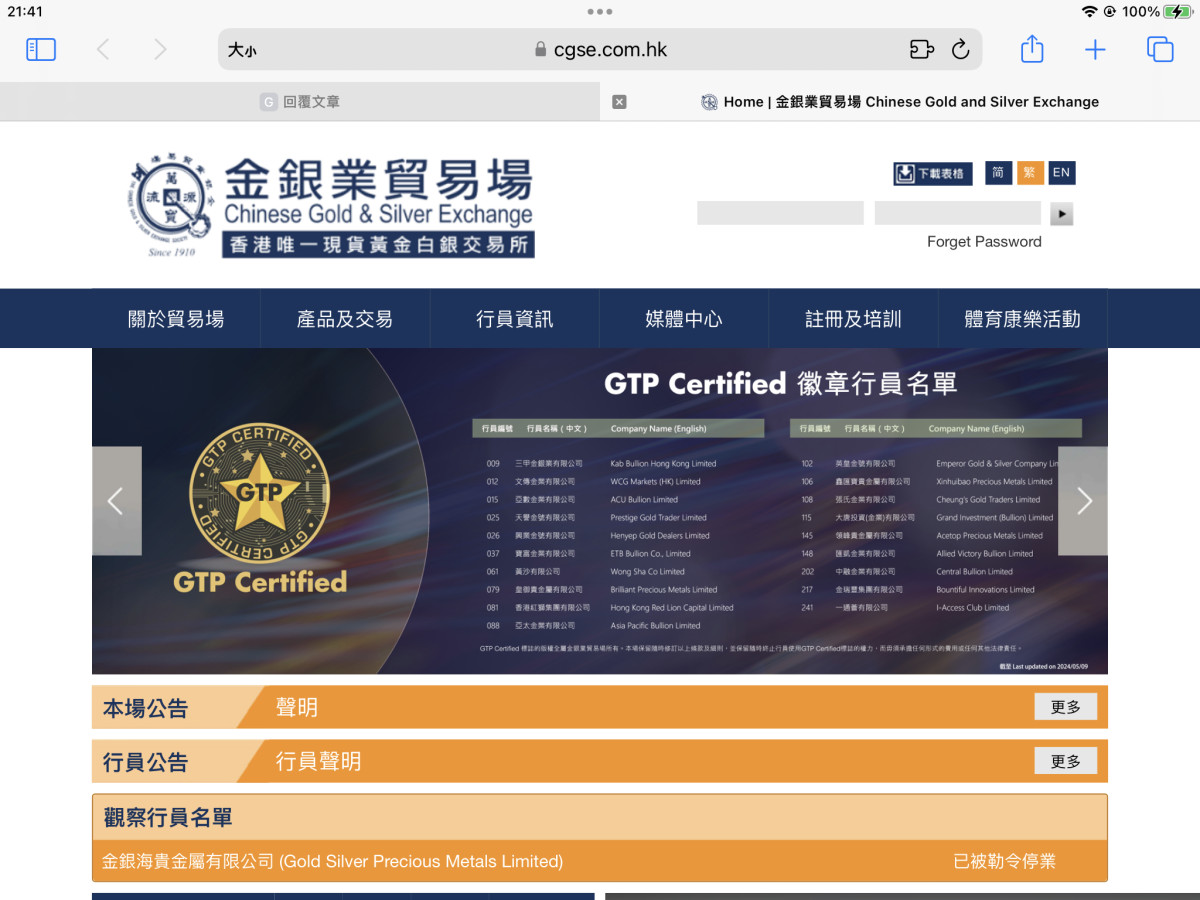Show next banner slide

click(1083, 501)
